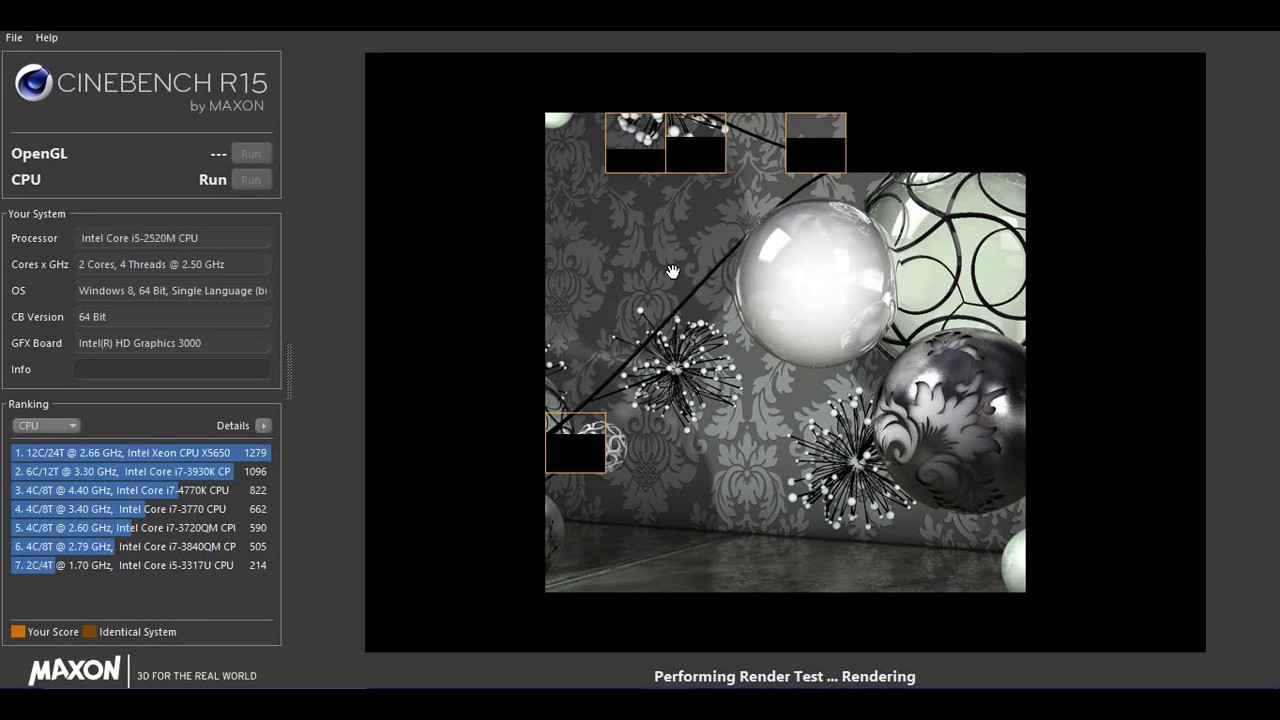Click the Details label in Ranking

[x=233, y=425]
